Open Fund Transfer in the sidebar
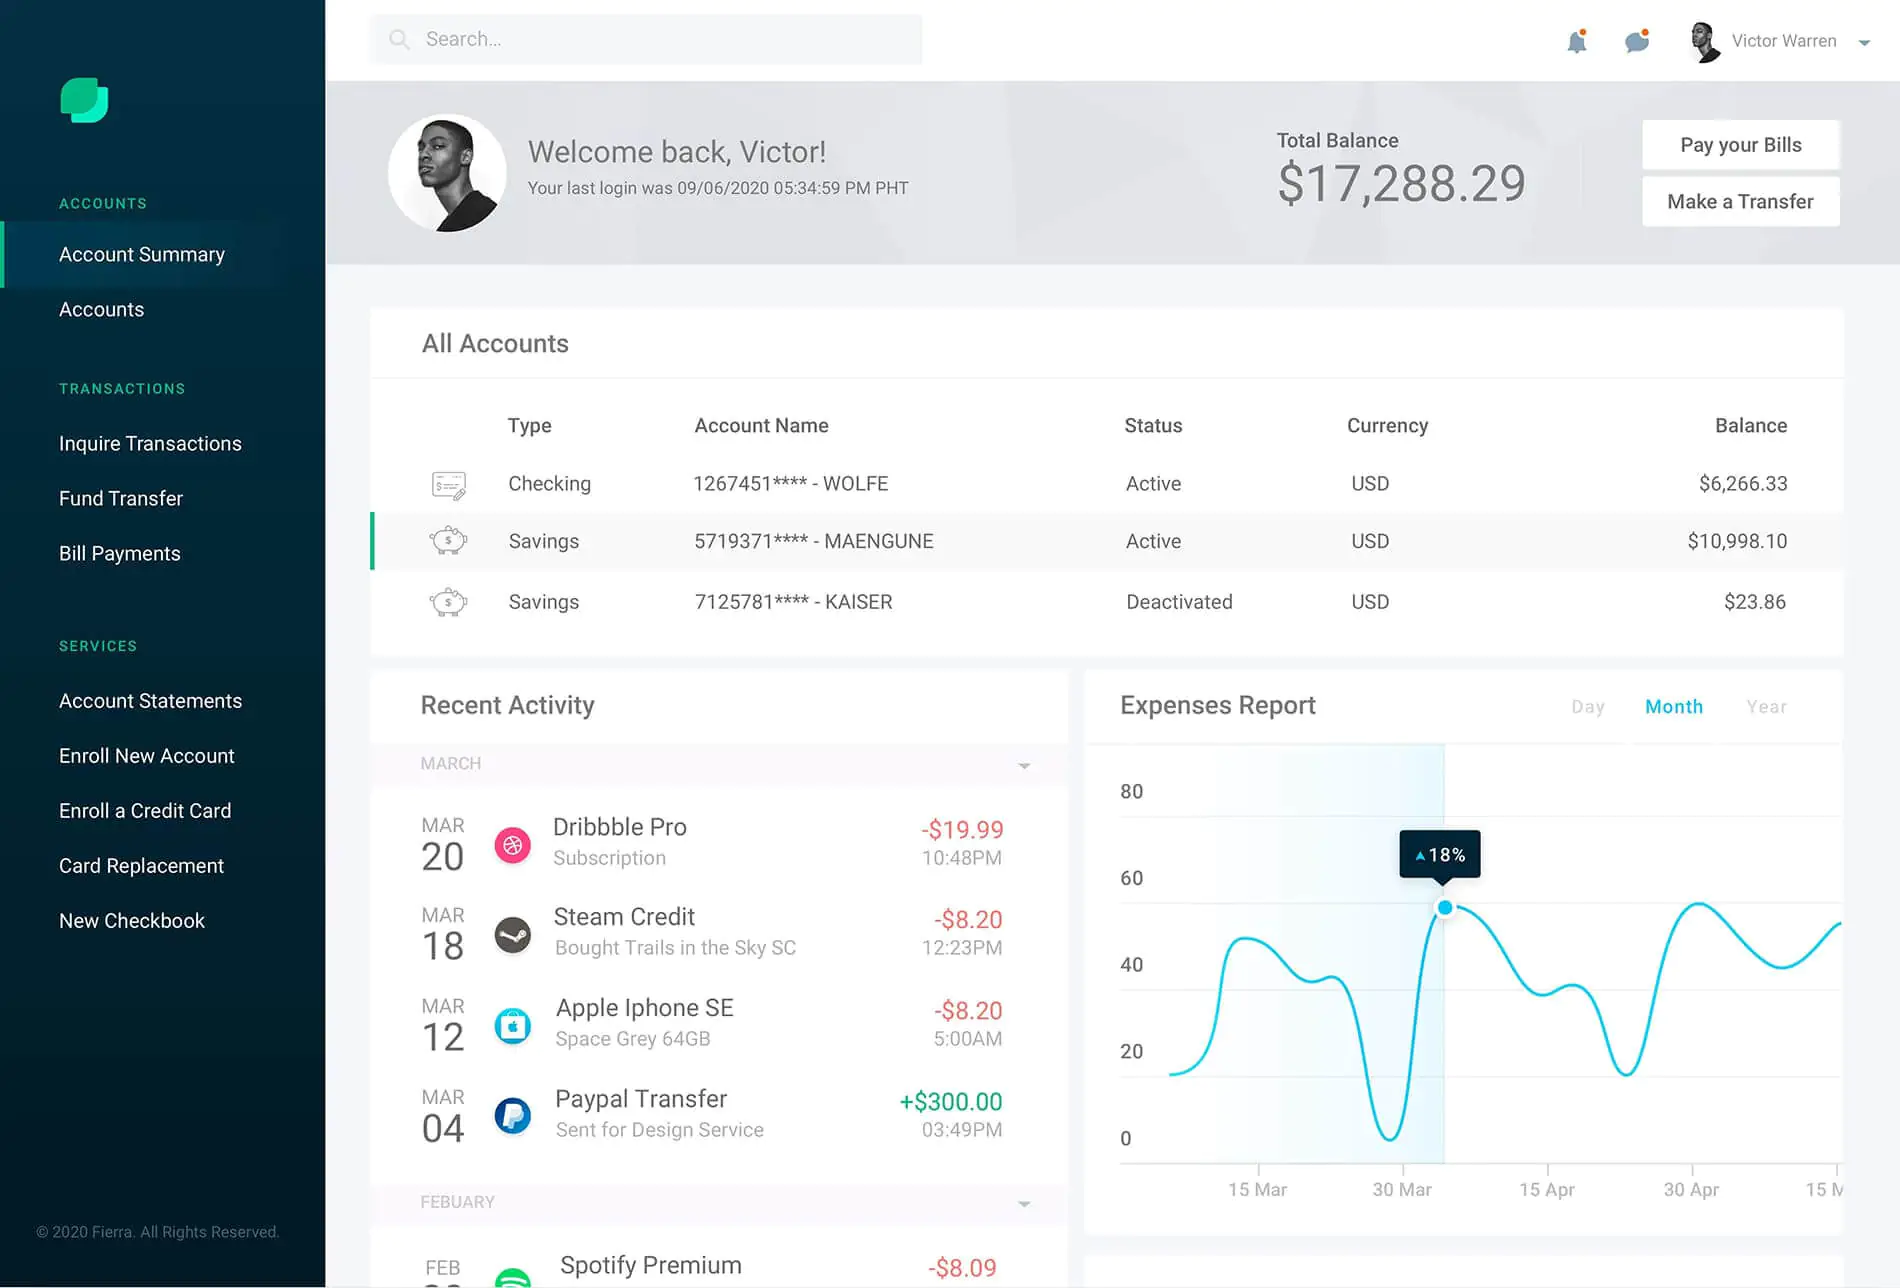The image size is (1900, 1288). (x=121, y=498)
